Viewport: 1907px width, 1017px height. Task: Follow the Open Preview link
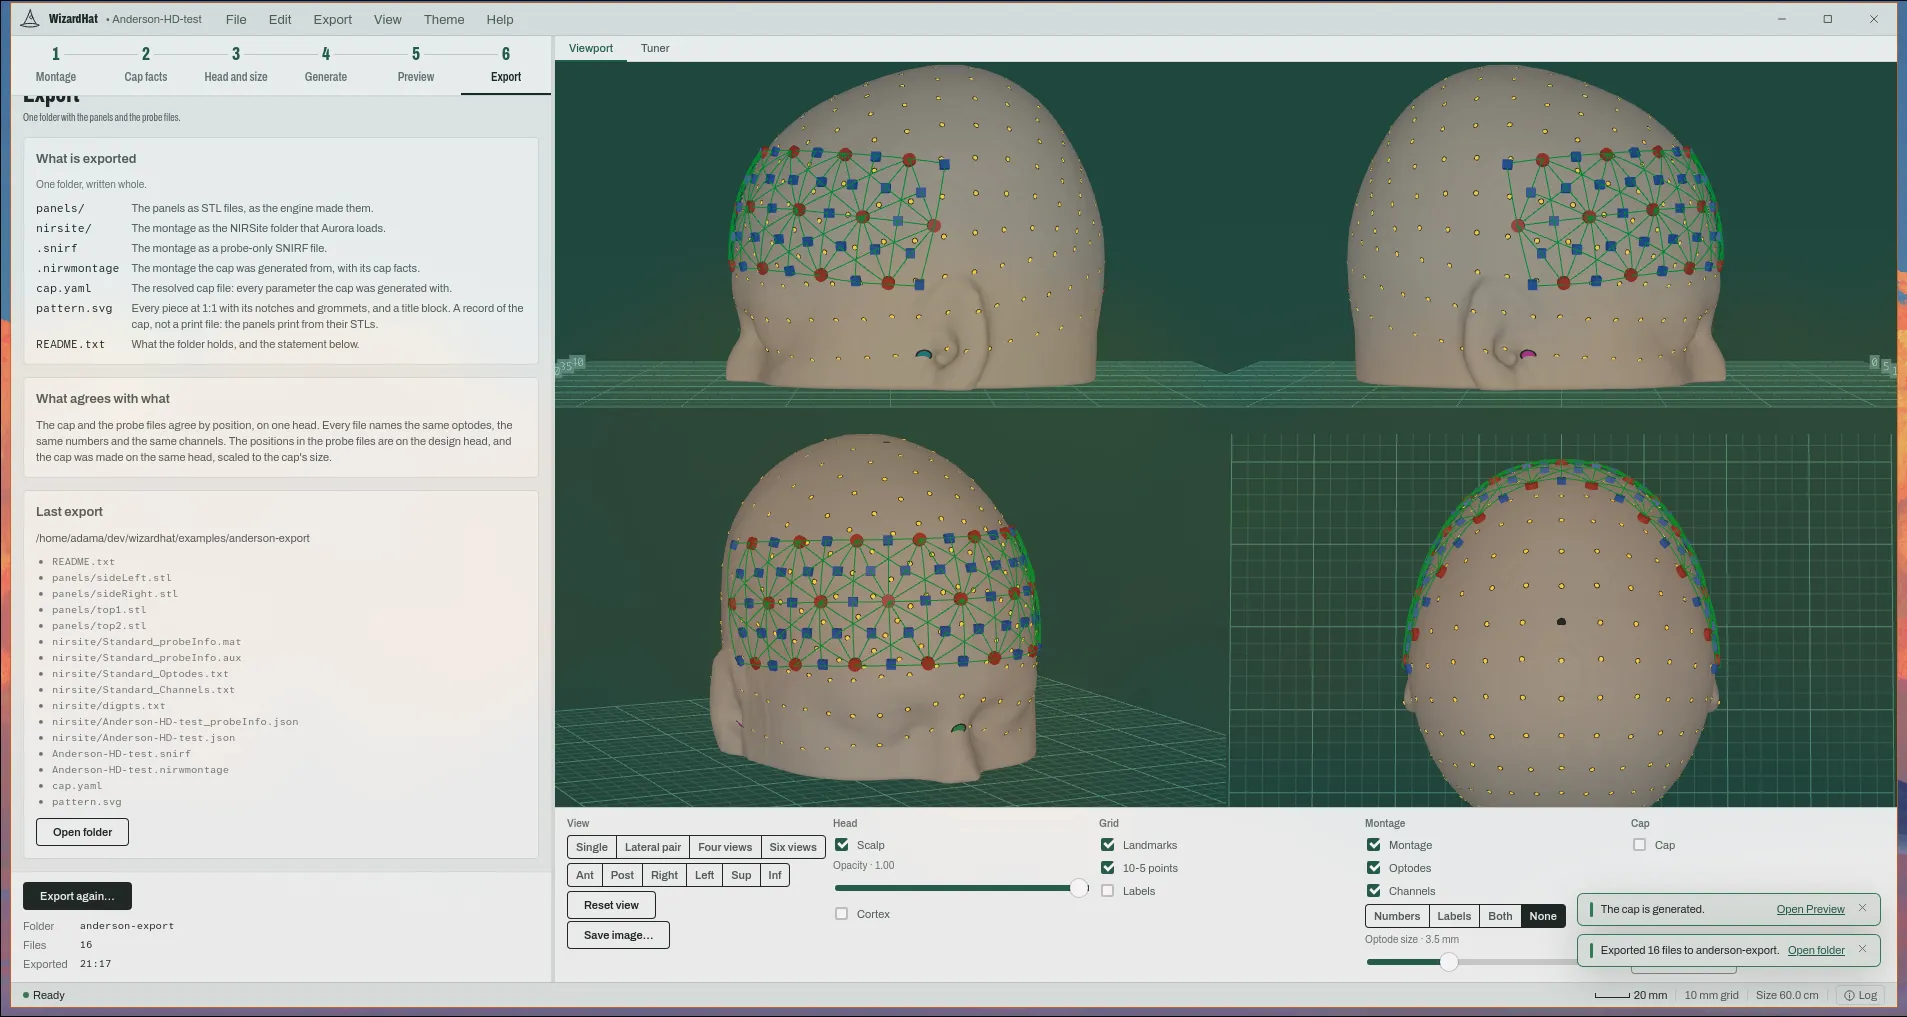pos(1810,909)
